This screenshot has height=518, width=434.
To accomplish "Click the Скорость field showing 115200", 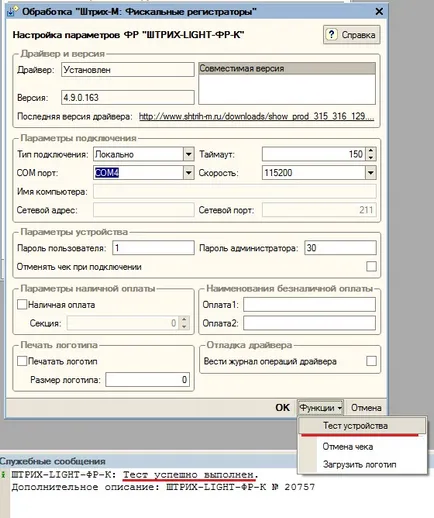I will [314, 173].
